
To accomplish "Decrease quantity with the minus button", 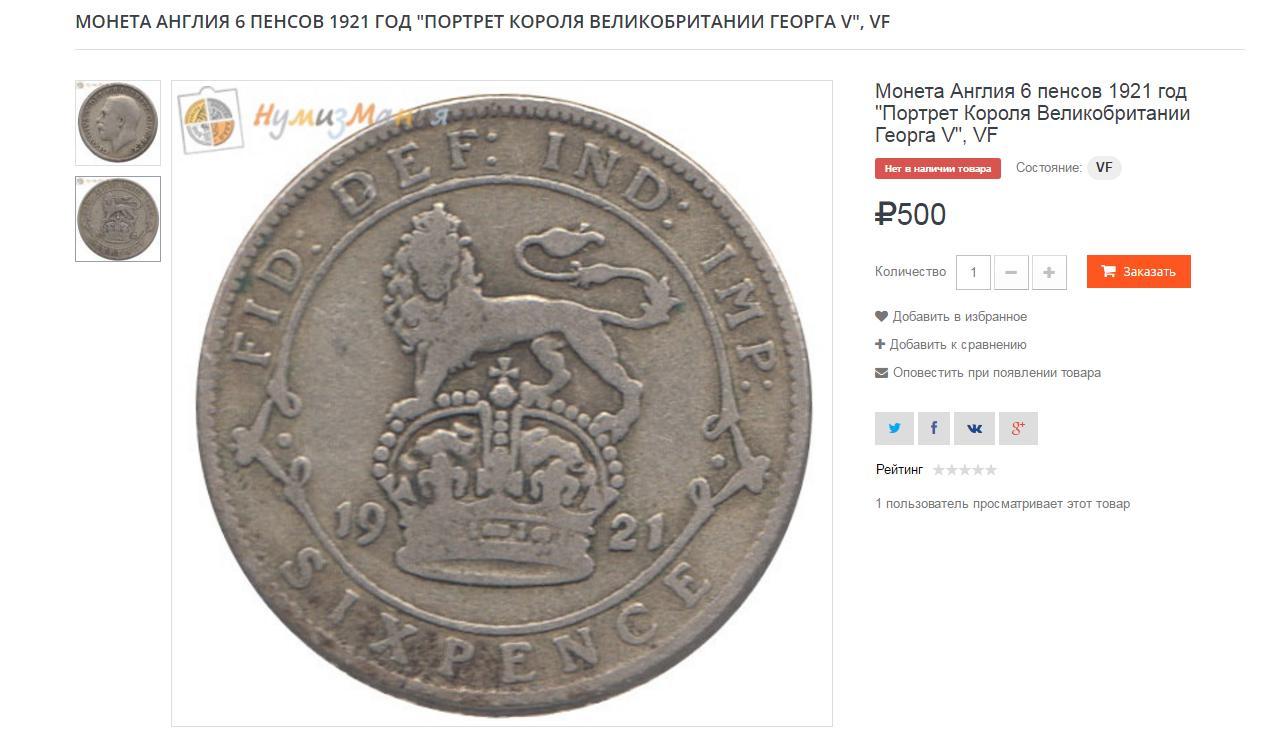I will click(1011, 272).
